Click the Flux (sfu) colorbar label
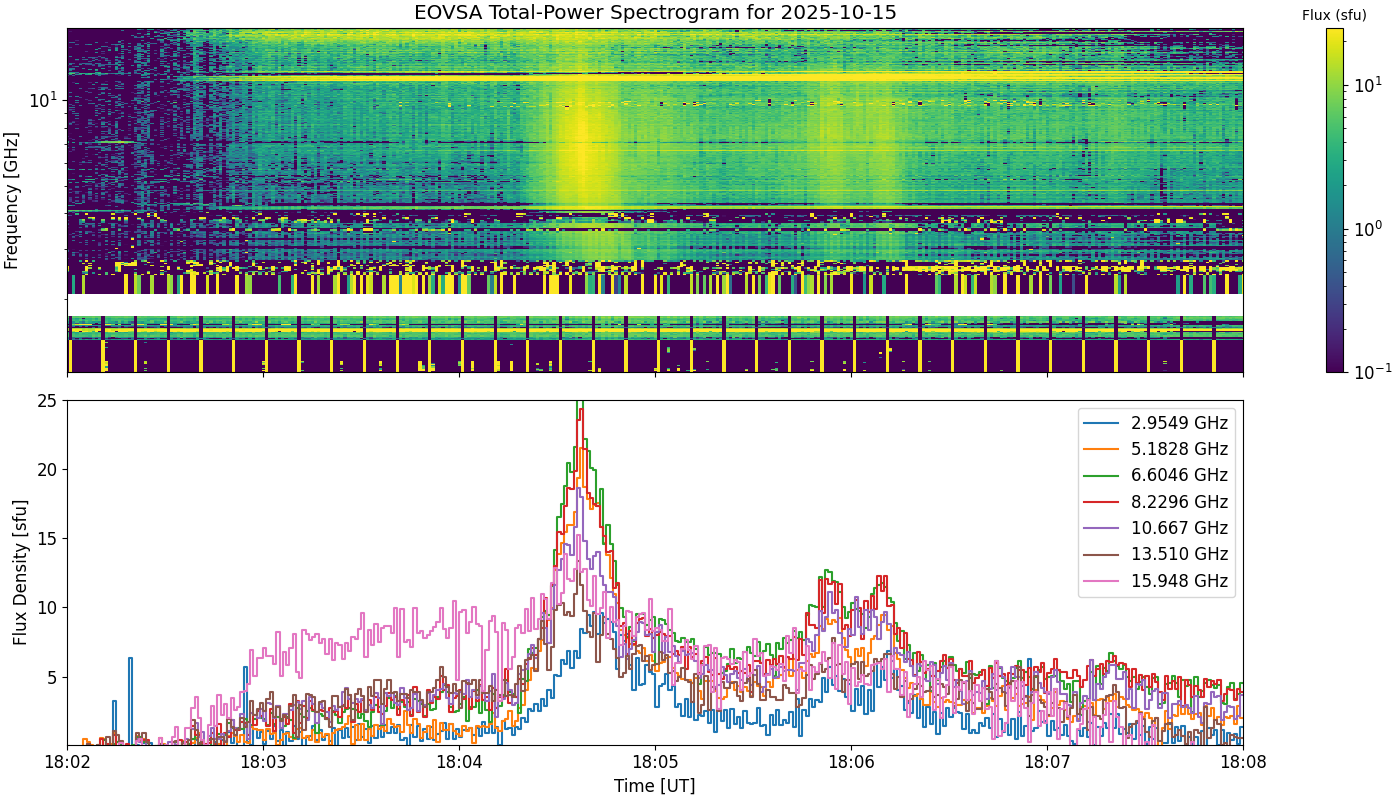The height and width of the screenshot is (800, 1400). click(1334, 15)
